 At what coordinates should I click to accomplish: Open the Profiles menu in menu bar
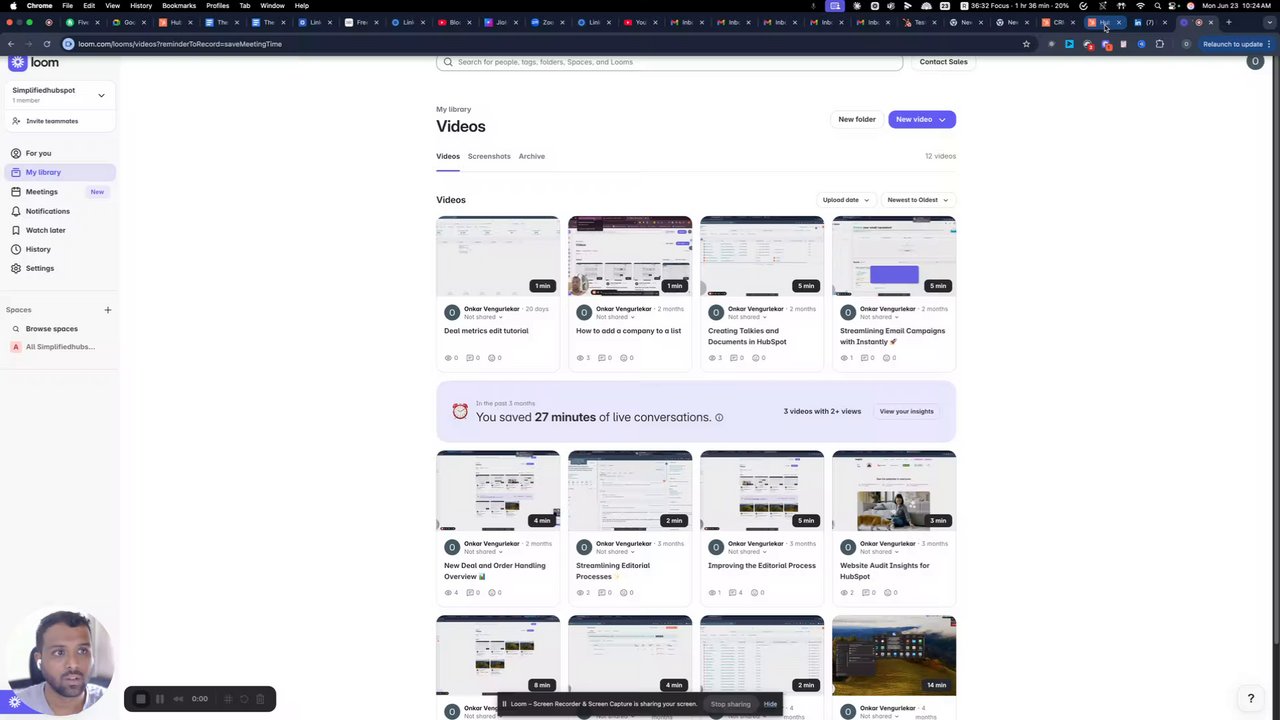(x=217, y=6)
